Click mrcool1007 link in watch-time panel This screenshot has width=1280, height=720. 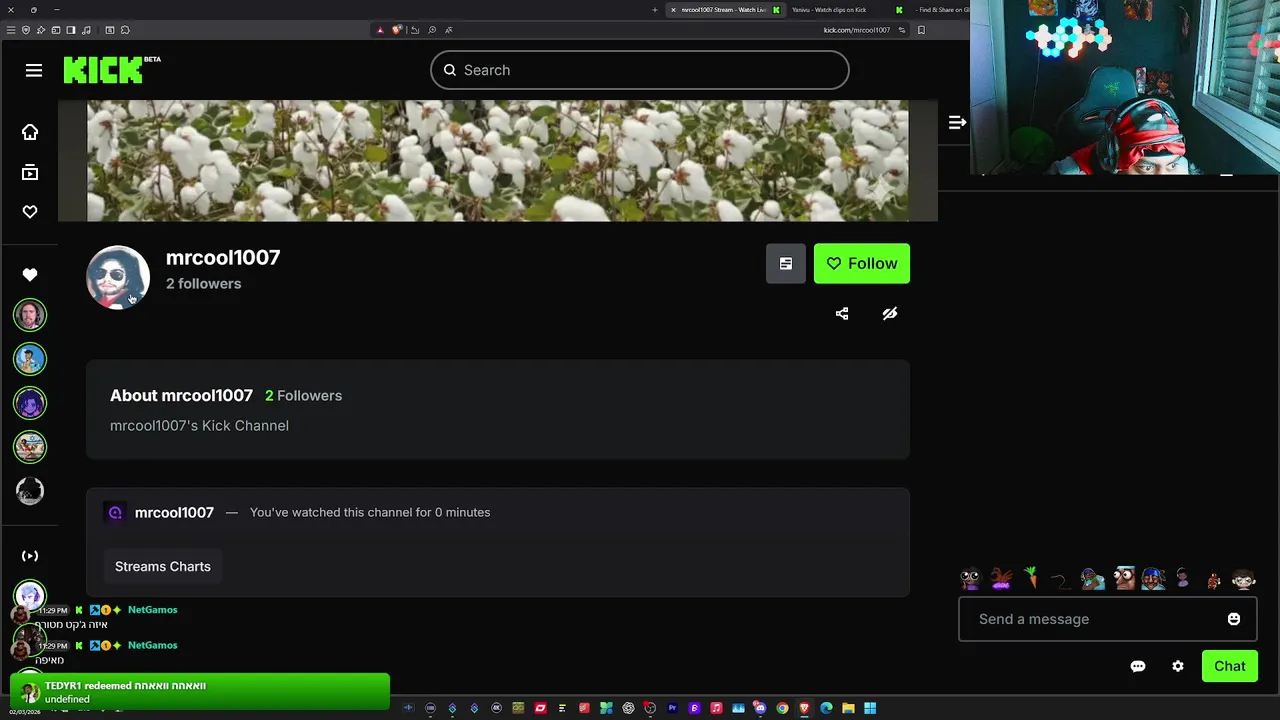tap(174, 512)
